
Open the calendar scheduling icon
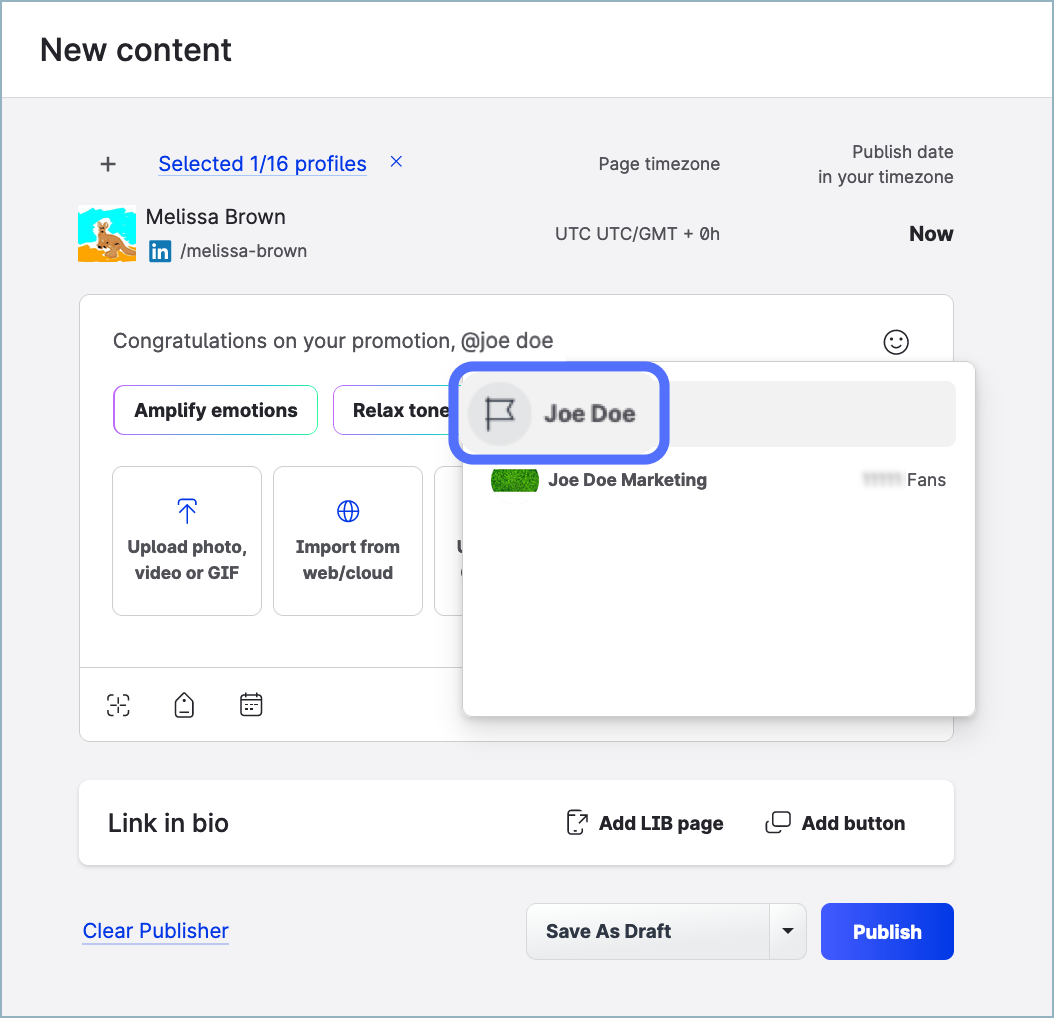point(251,705)
